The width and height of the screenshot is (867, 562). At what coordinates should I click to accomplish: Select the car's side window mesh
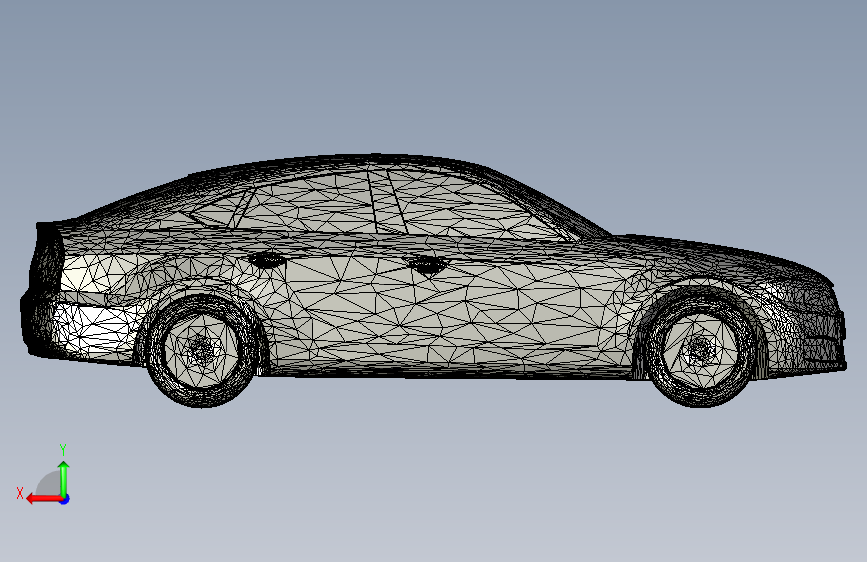382,205
